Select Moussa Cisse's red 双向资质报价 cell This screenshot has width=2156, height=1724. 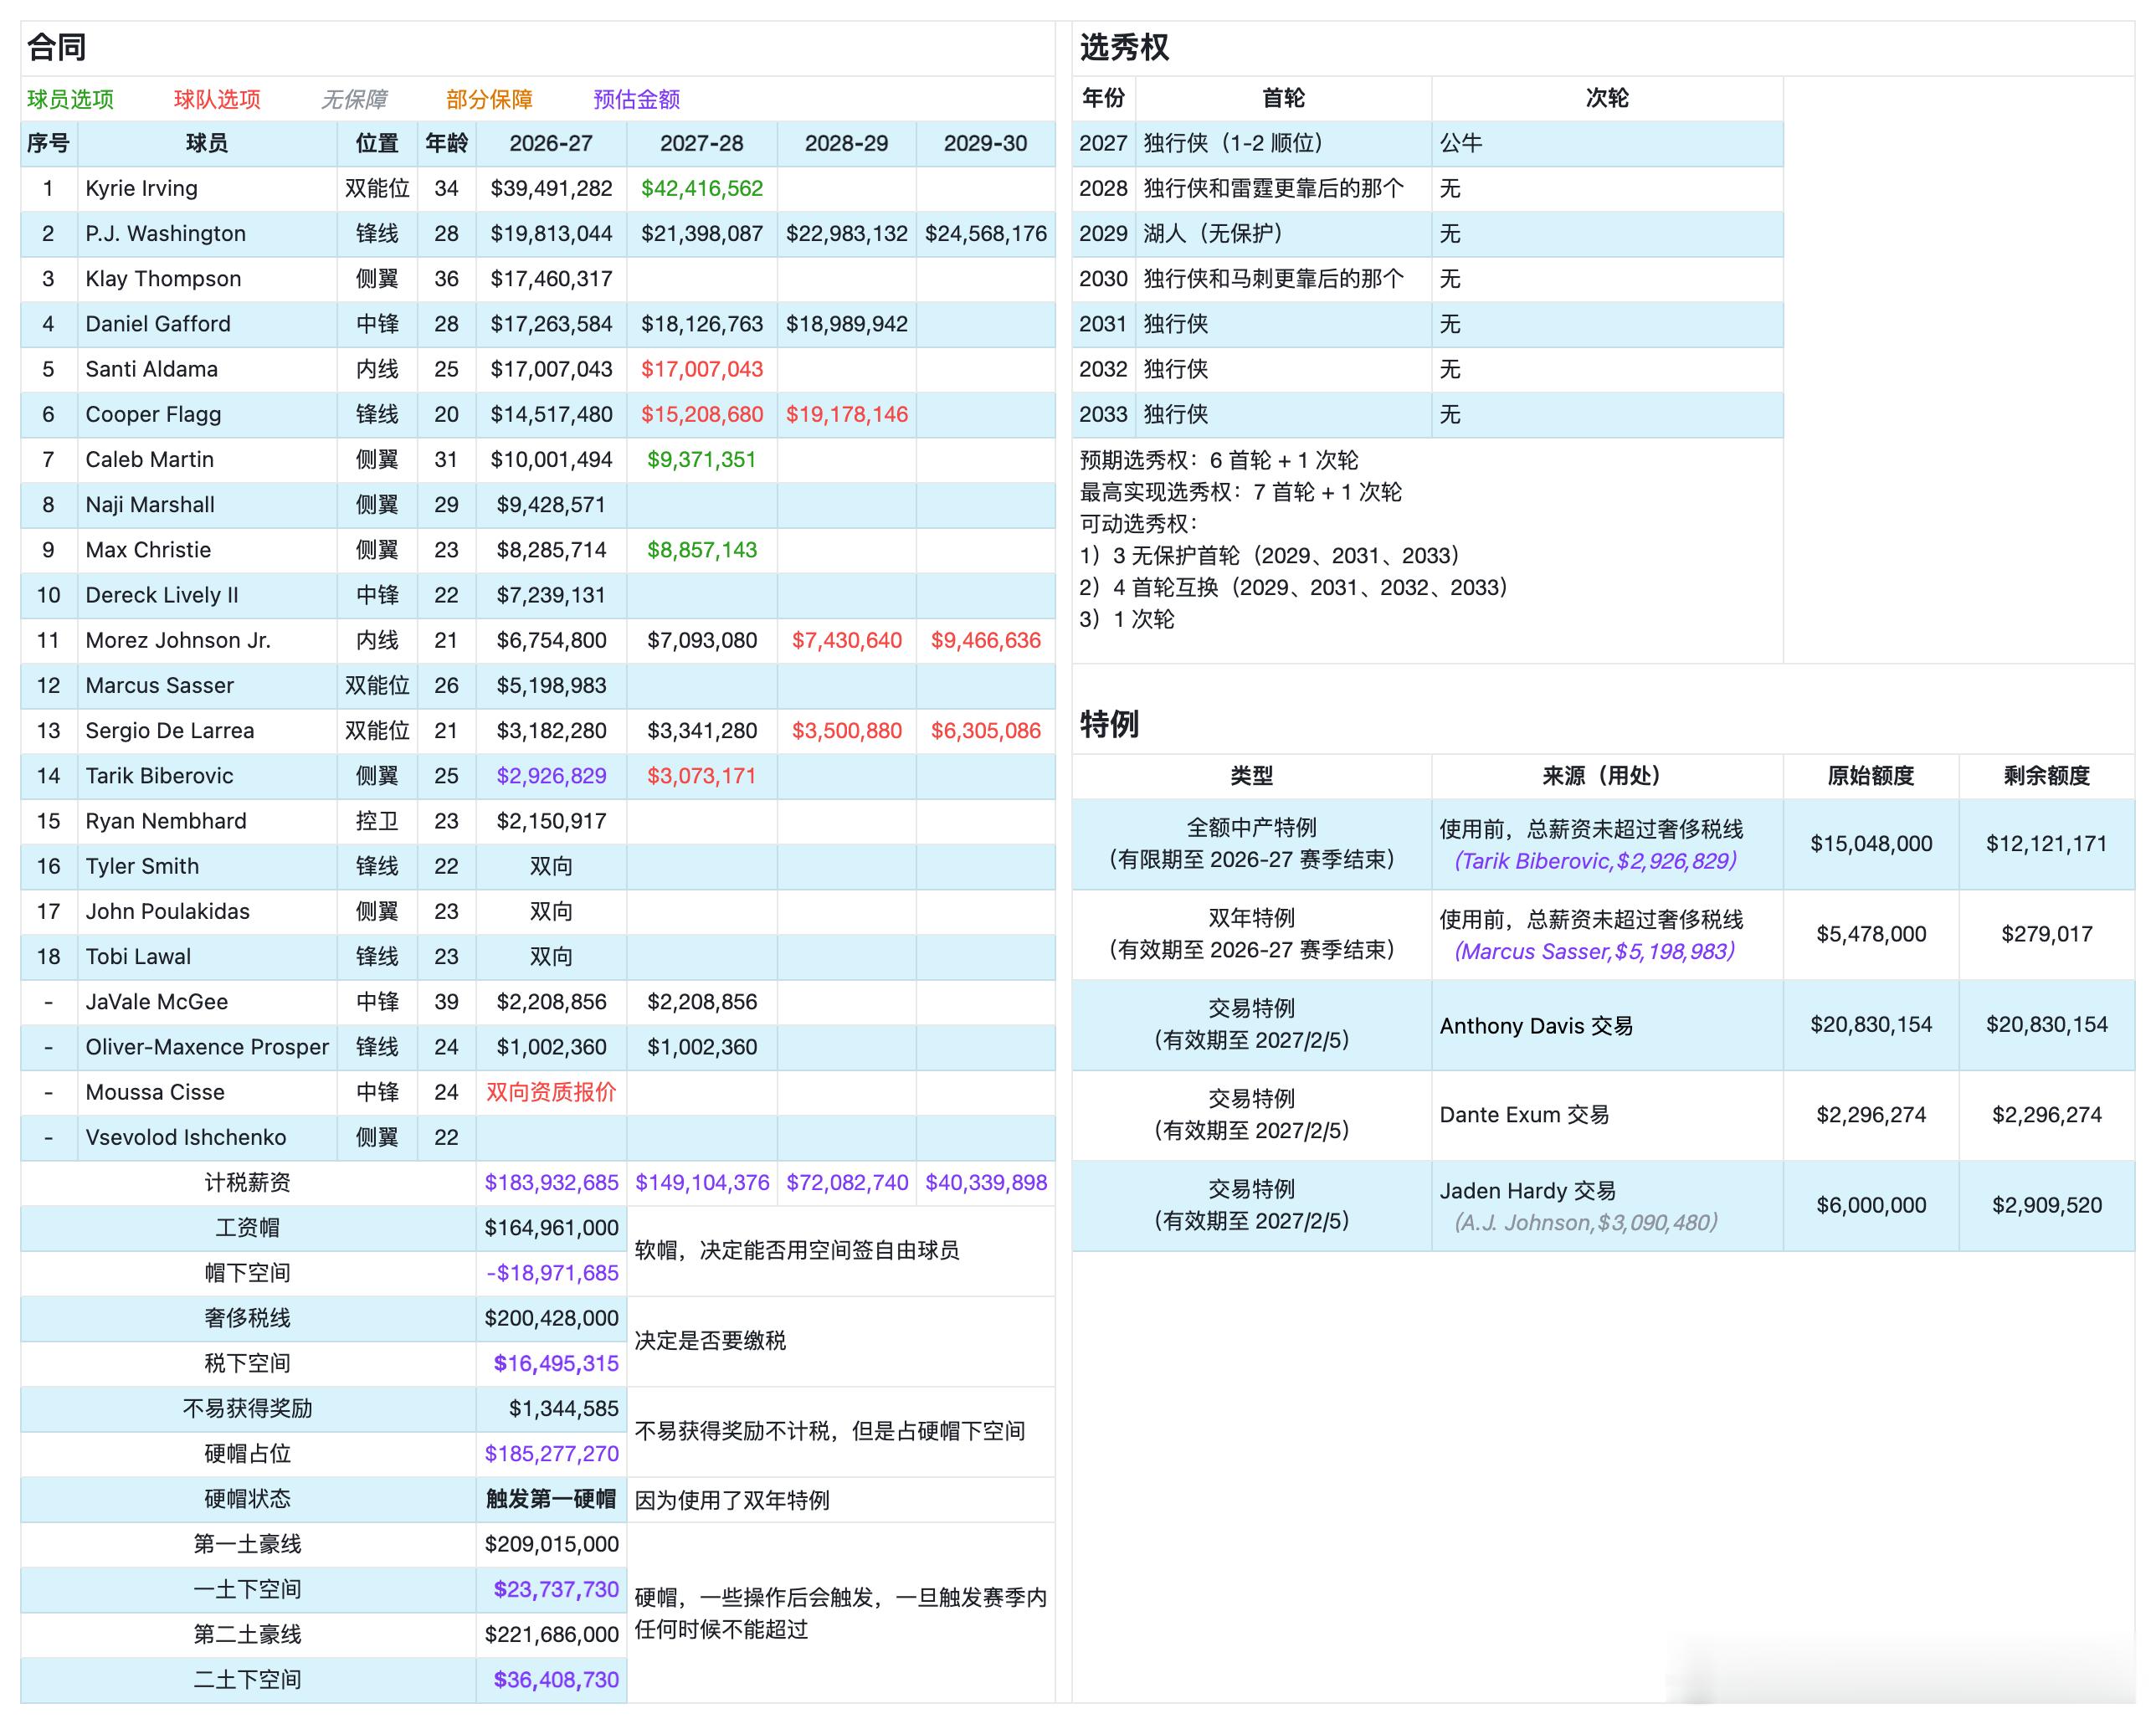pos(551,1092)
